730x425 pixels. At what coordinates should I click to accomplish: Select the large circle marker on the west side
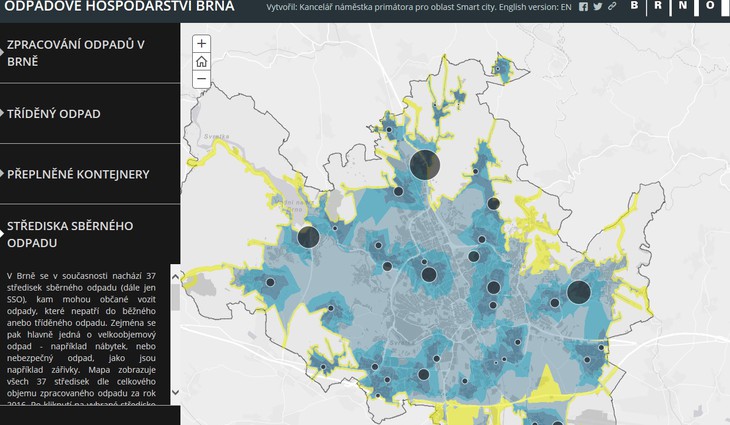coord(308,237)
